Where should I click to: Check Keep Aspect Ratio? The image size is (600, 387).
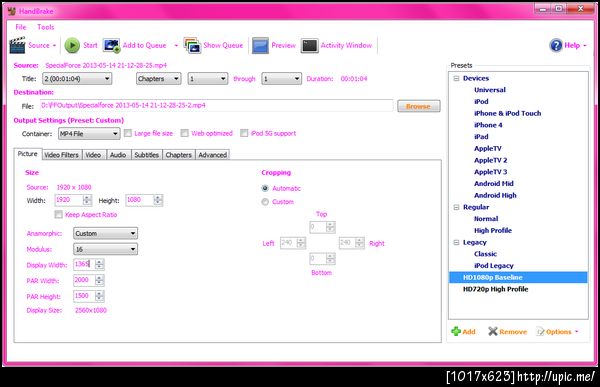(59, 214)
